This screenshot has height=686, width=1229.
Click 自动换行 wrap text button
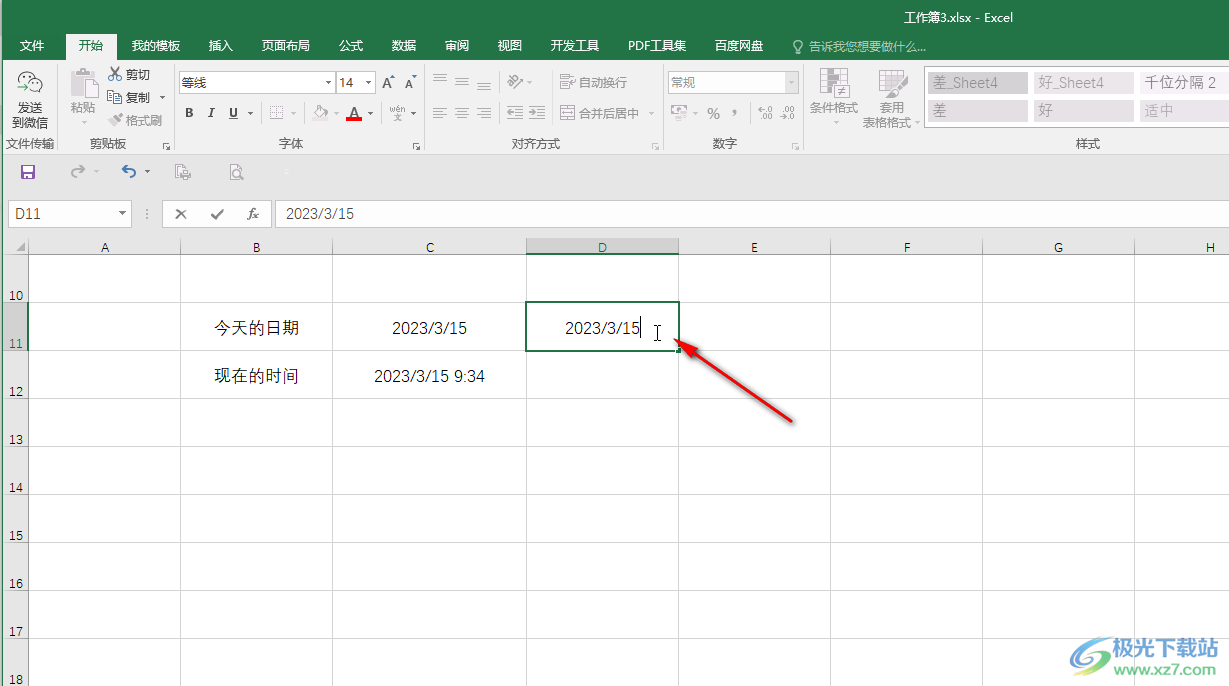click(593, 82)
